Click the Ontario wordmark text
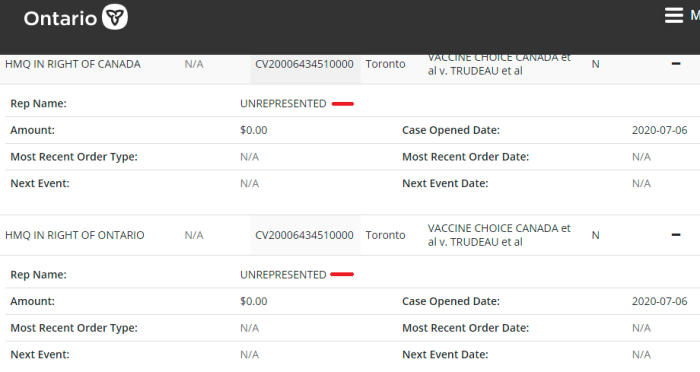Image resolution: width=700 pixels, height=372 pixels. 60,19
